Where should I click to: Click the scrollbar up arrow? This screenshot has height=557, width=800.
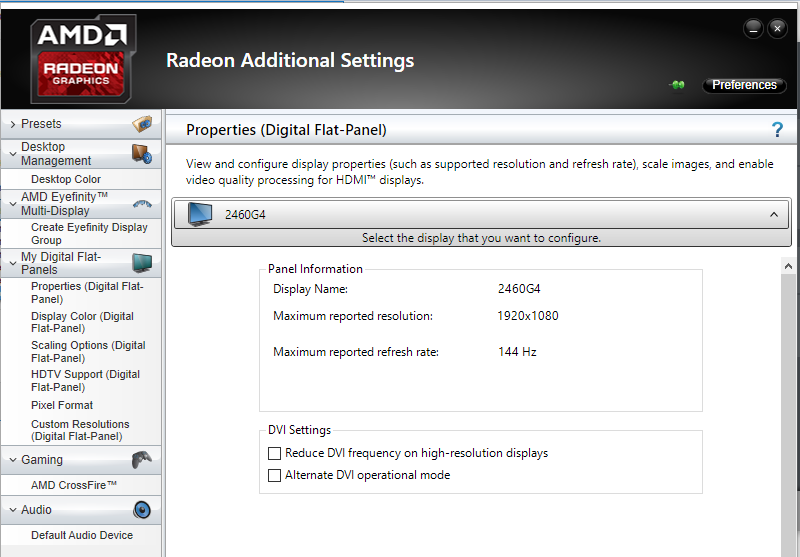tap(788, 266)
